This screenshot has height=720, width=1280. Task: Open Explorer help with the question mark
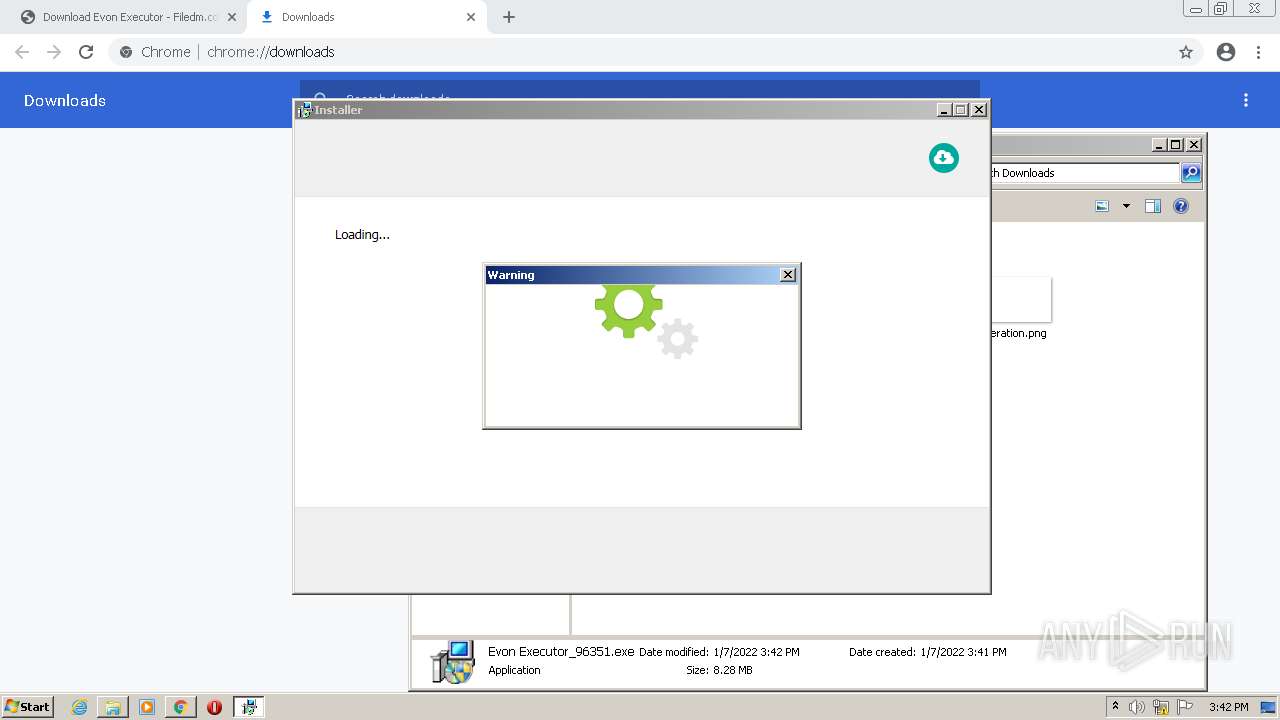pos(1181,206)
